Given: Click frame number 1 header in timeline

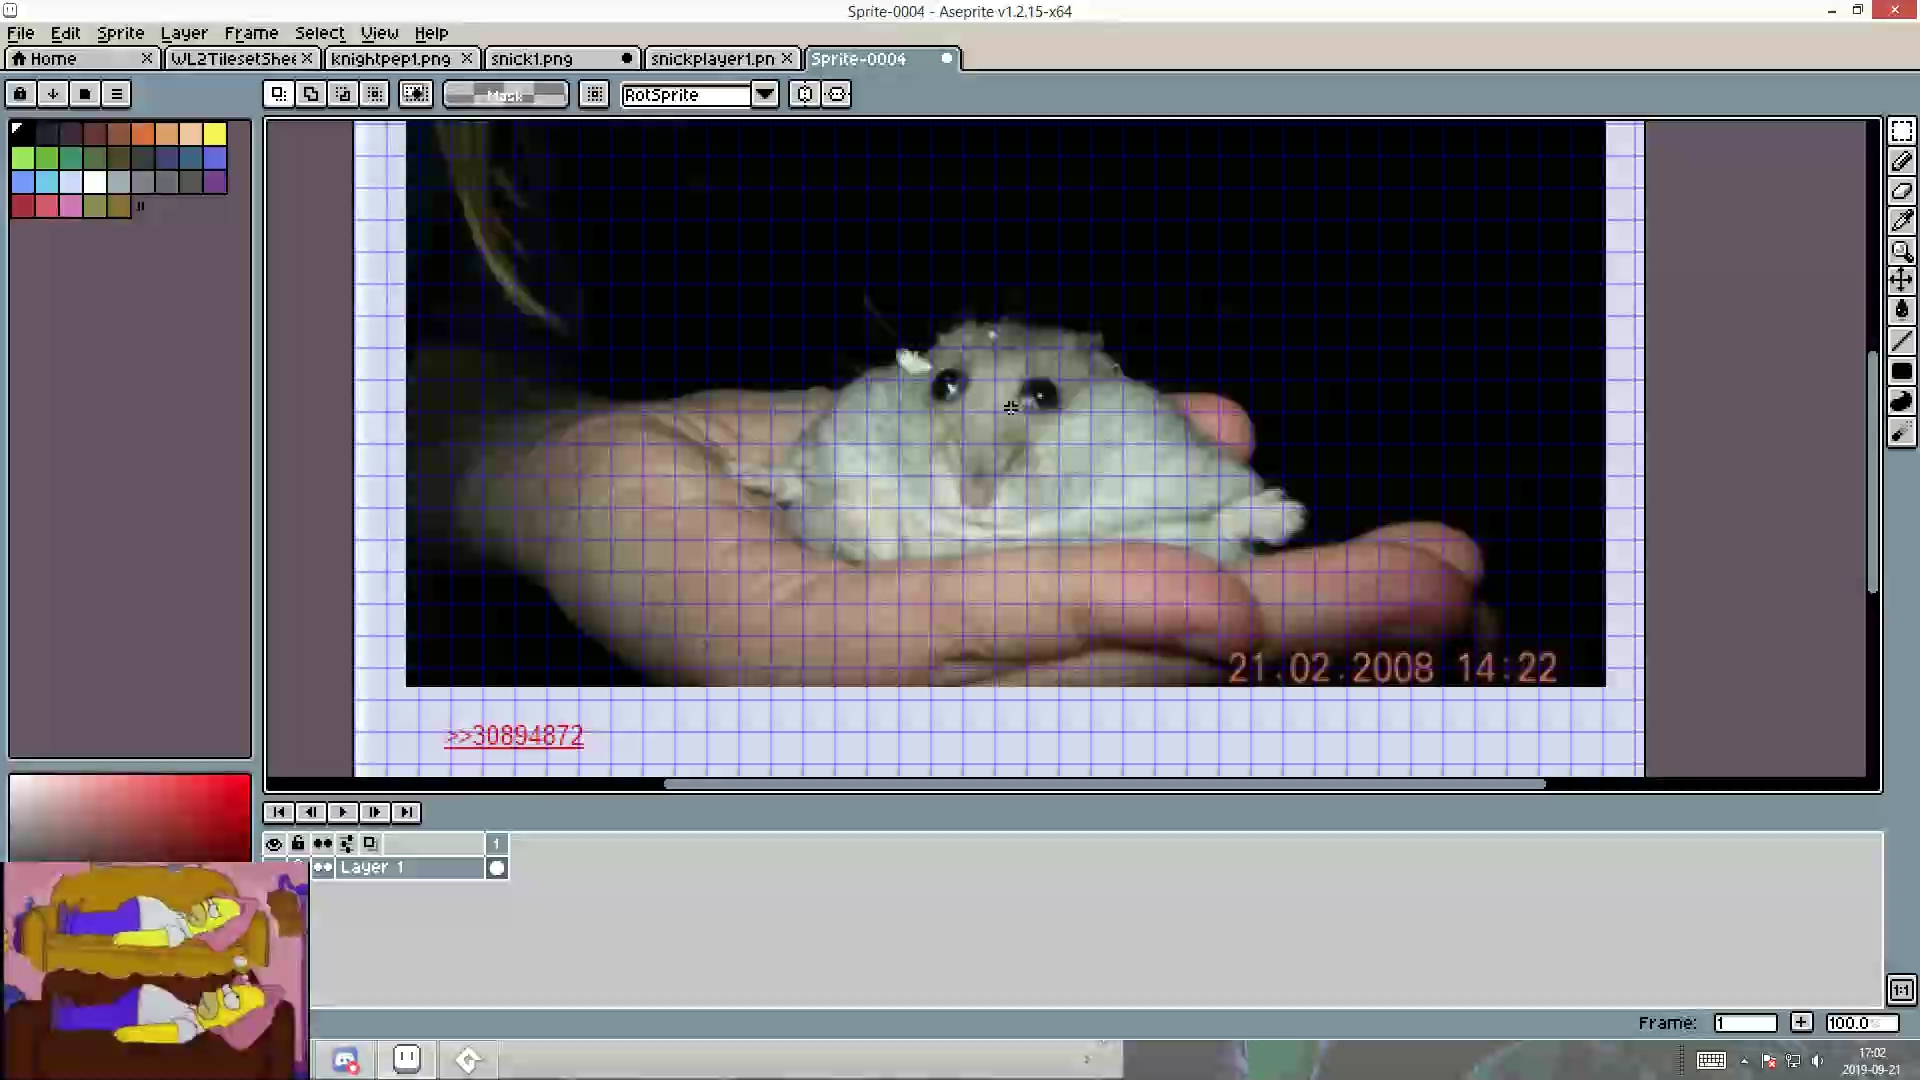Looking at the screenshot, I should 497,844.
